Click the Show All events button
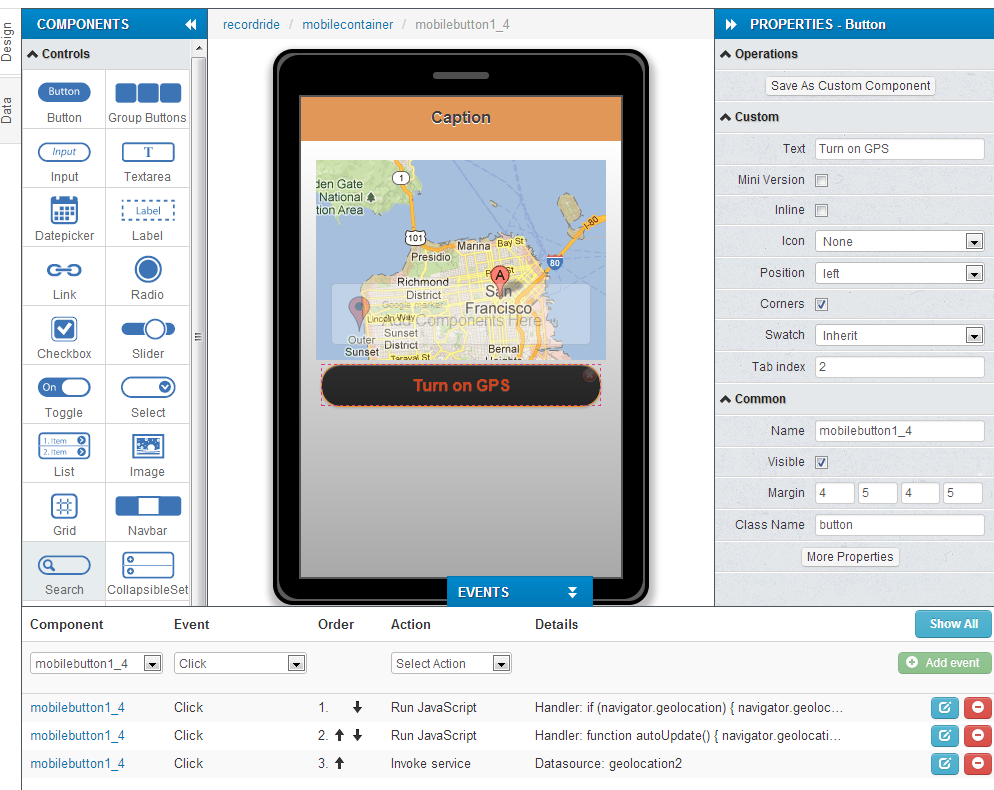994x790 pixels. coord(953,624)
